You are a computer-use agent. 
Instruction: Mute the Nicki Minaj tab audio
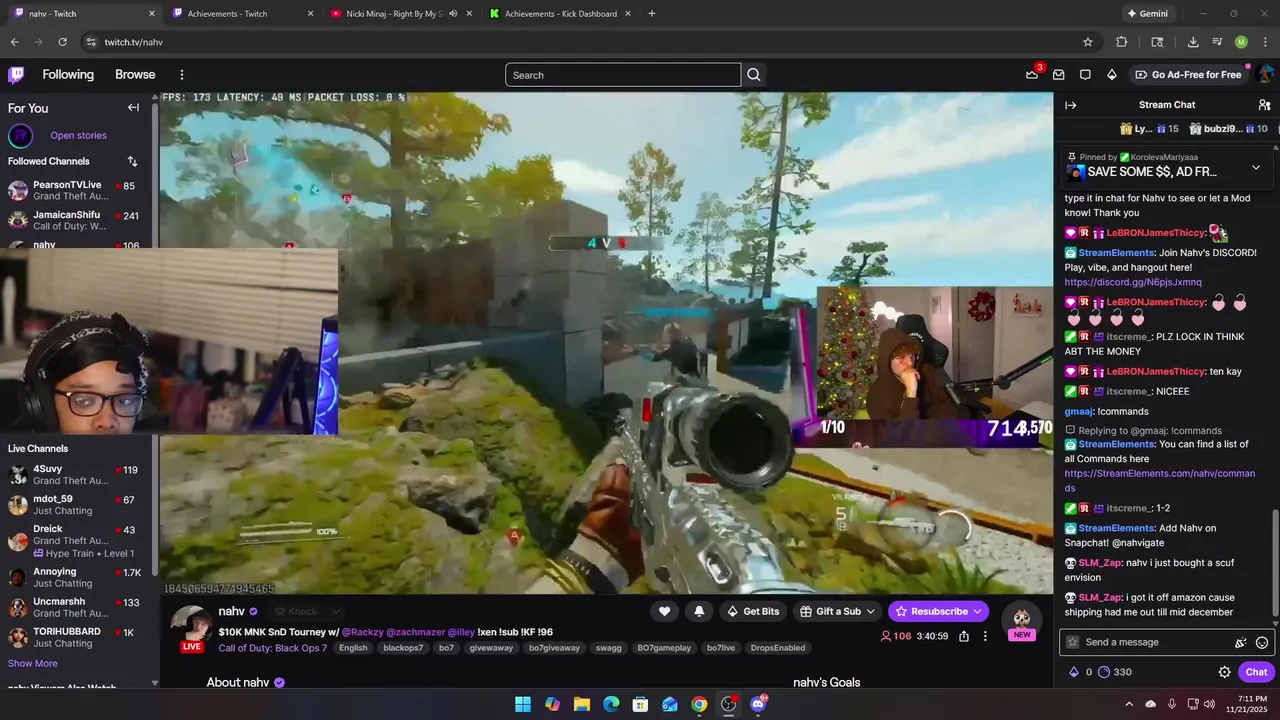pos(453,14)
